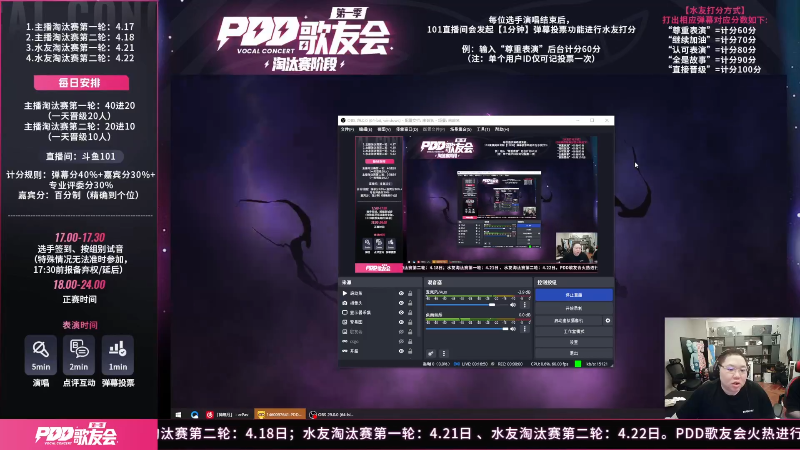Viewport: 800px width, 450px height.
Task: Toggle visibility of the display capture source
Action: pyautogui.click(x=401, y=312)
